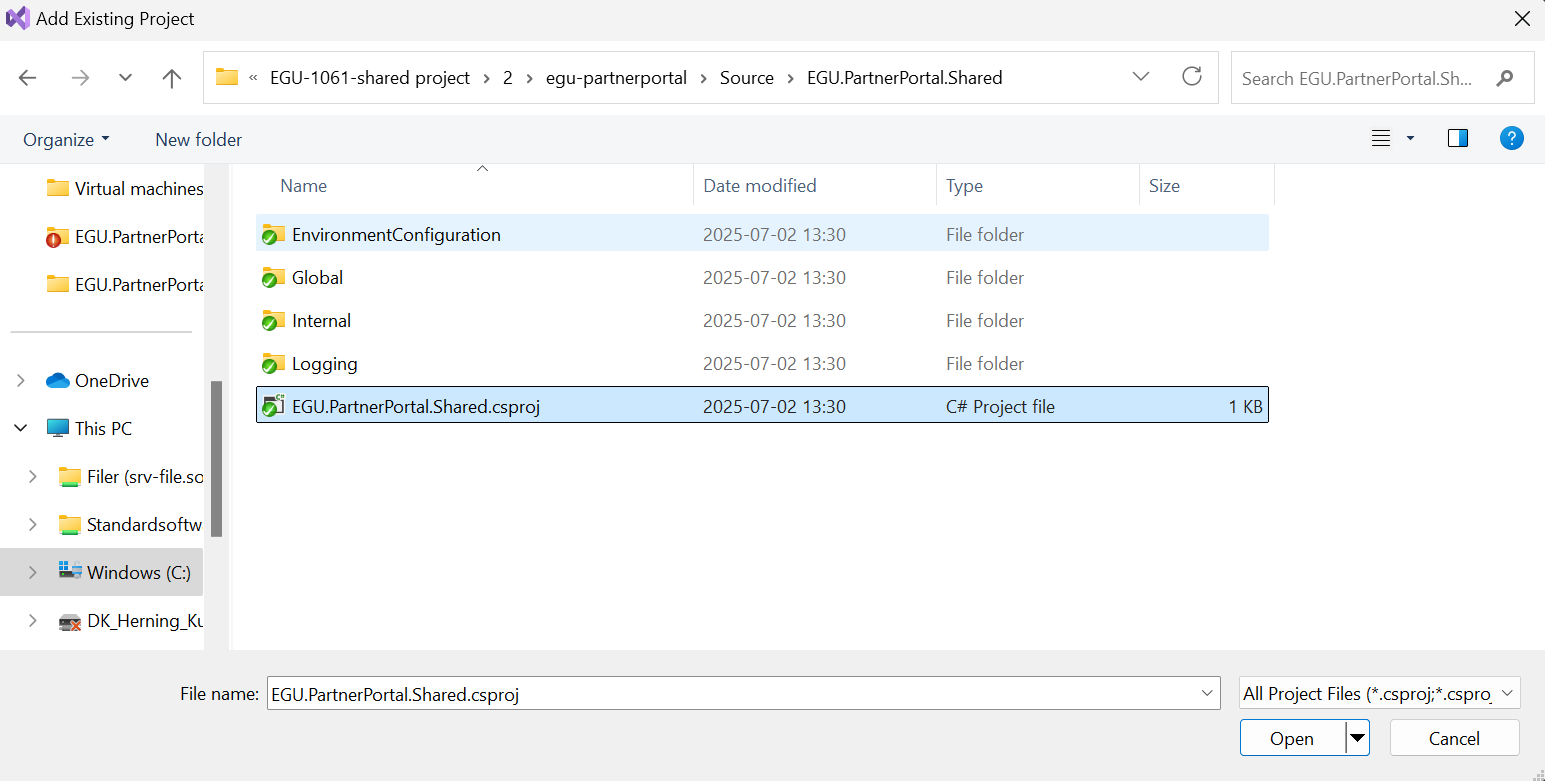Image resolution: width=1545 pixels, height=781 pixels.
Task: Click the folder icon in address bar
Action: pos(227,77)
